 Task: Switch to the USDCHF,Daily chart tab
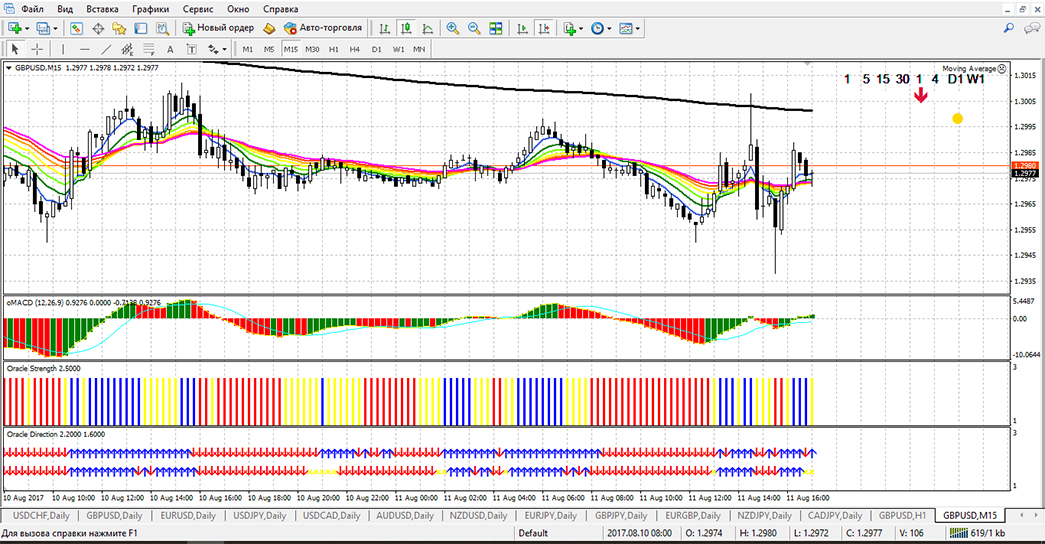[x=41, y=515]
